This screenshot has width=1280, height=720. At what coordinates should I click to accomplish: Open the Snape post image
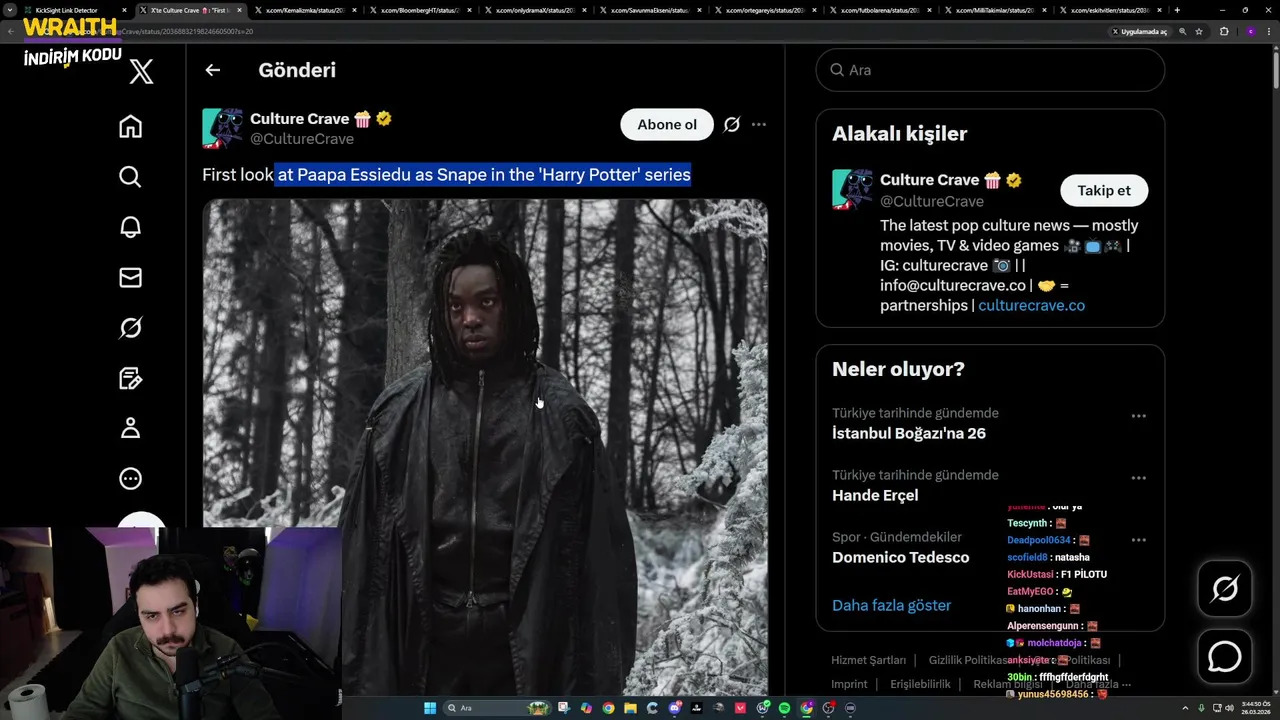485,447
